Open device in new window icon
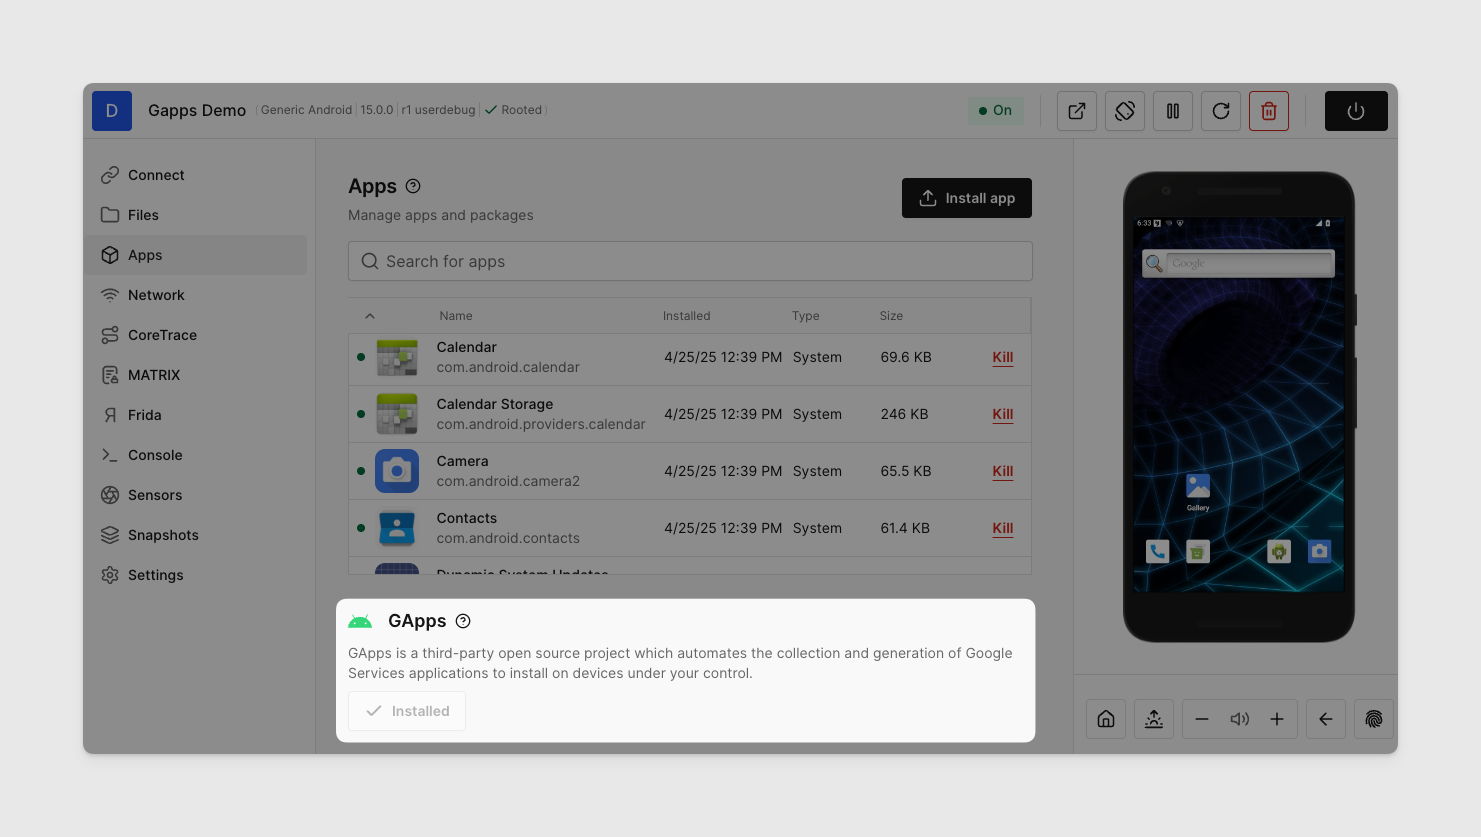The height and width of the screenshot is (837, 1481). point(1077,111)
